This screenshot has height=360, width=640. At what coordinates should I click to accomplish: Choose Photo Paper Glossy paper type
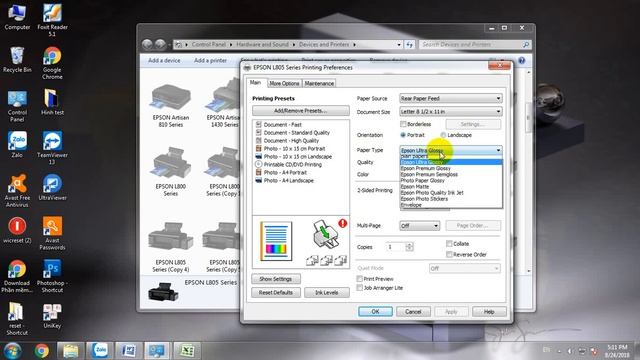(x=451, y=180)
